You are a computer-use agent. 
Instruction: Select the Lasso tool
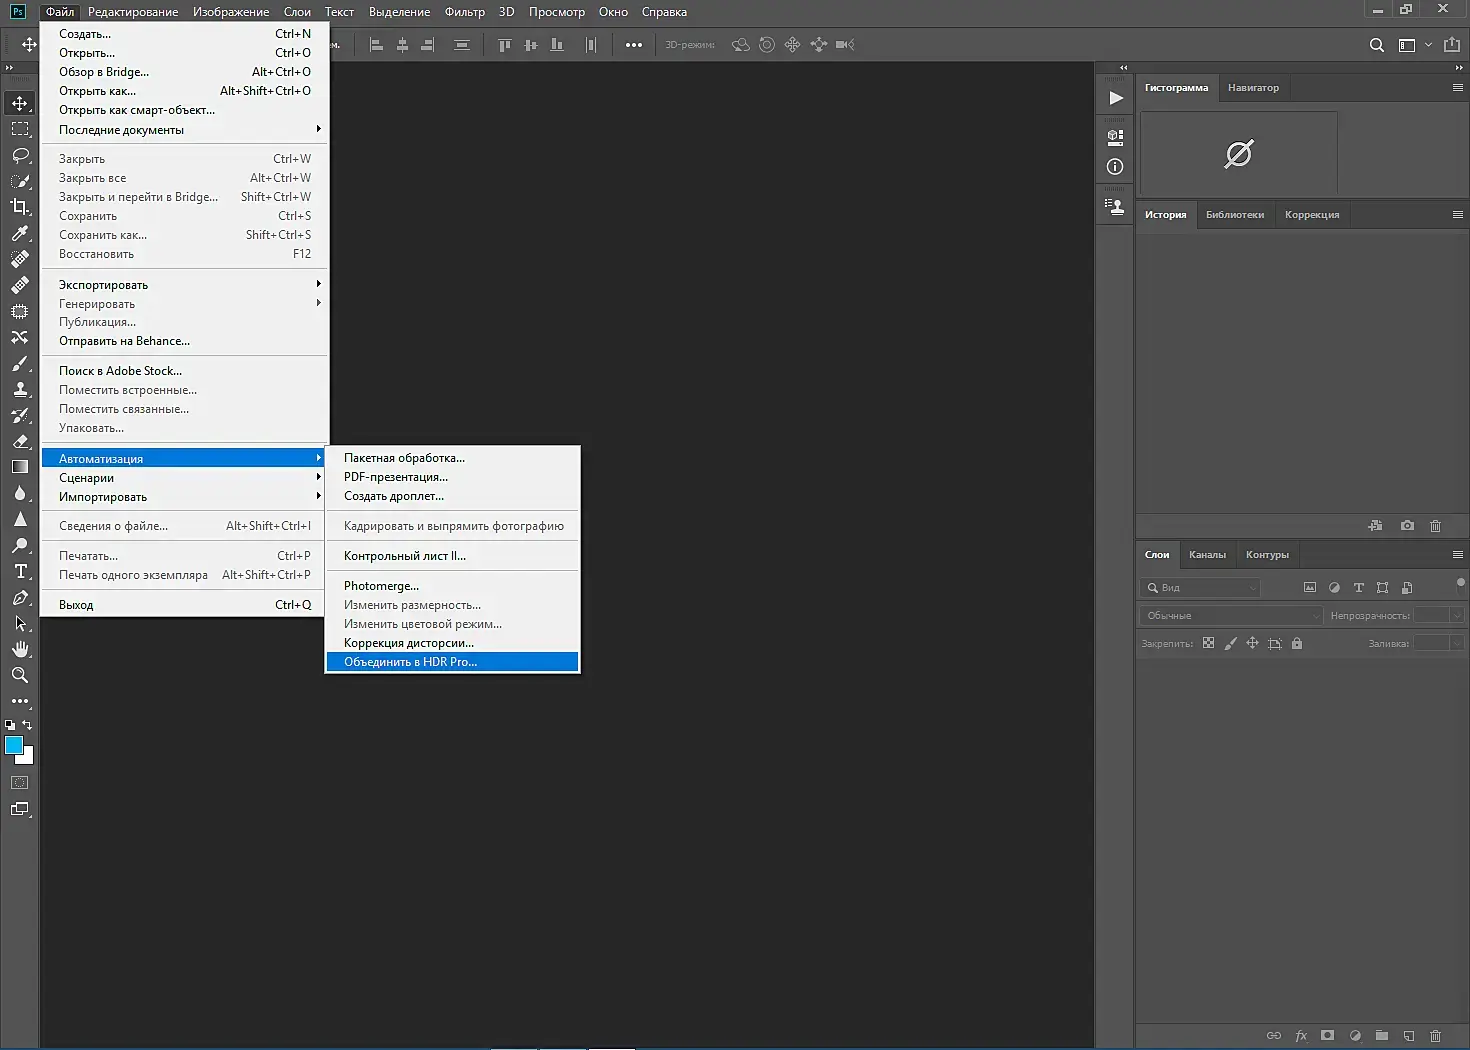[x=20, y=155]
